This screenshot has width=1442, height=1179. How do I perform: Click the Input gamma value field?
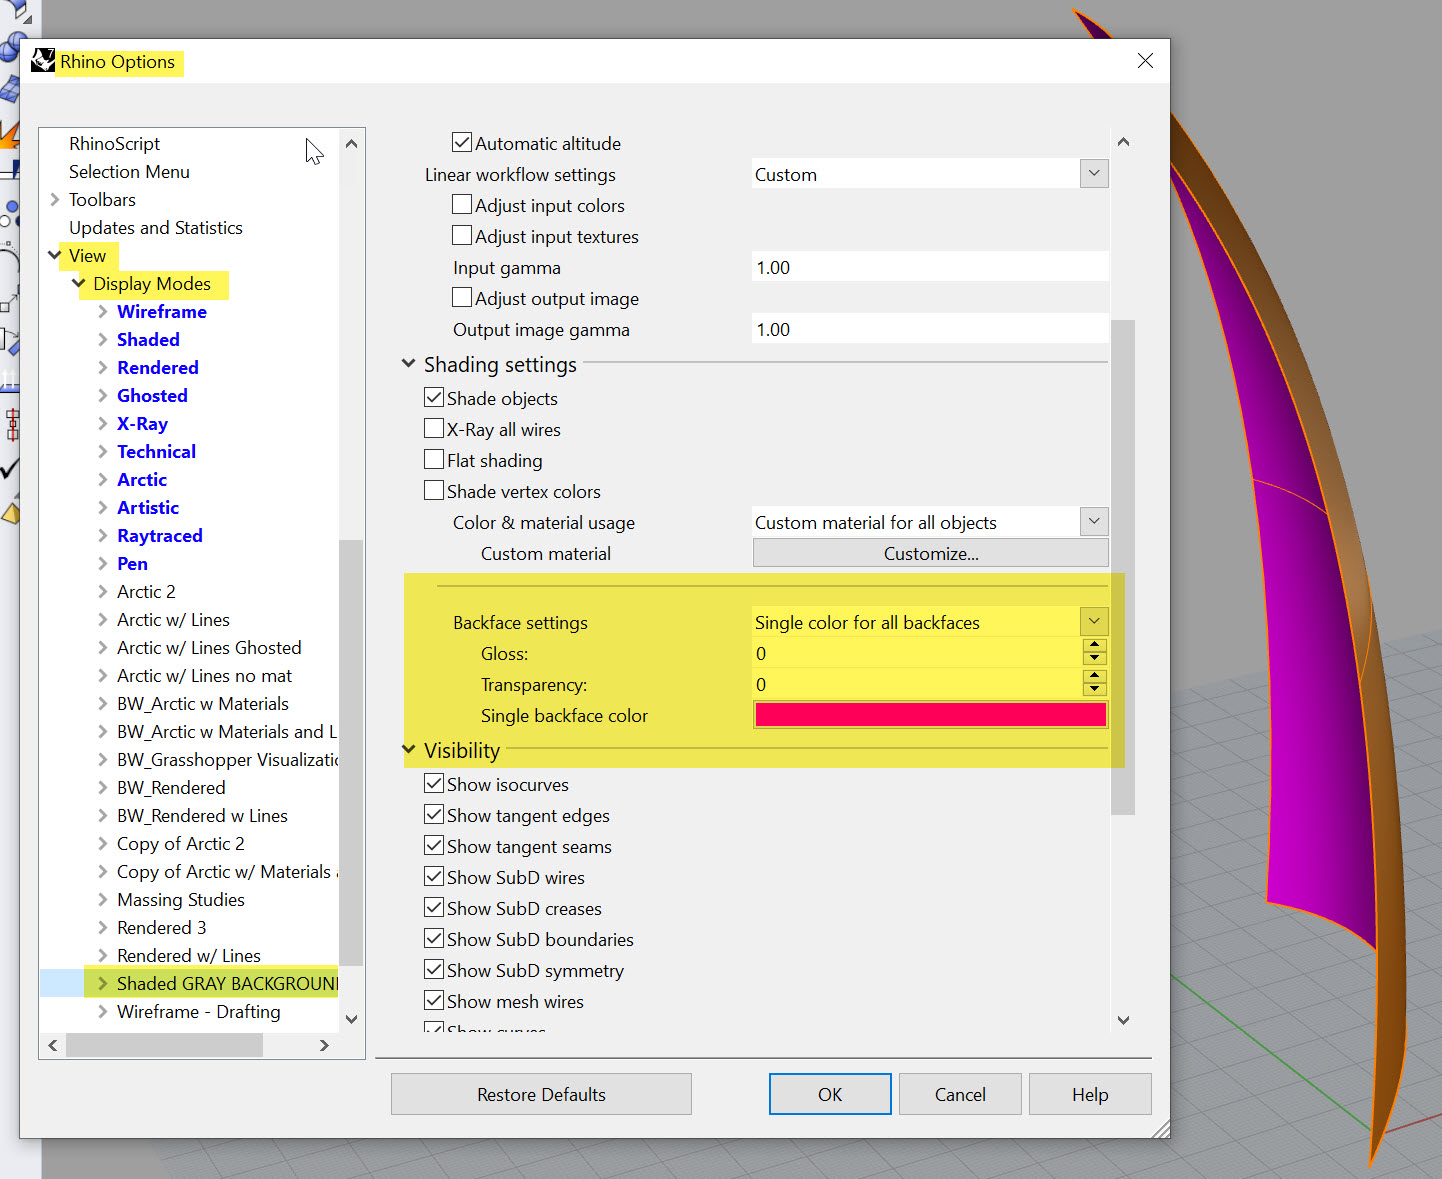pos(929,268)
